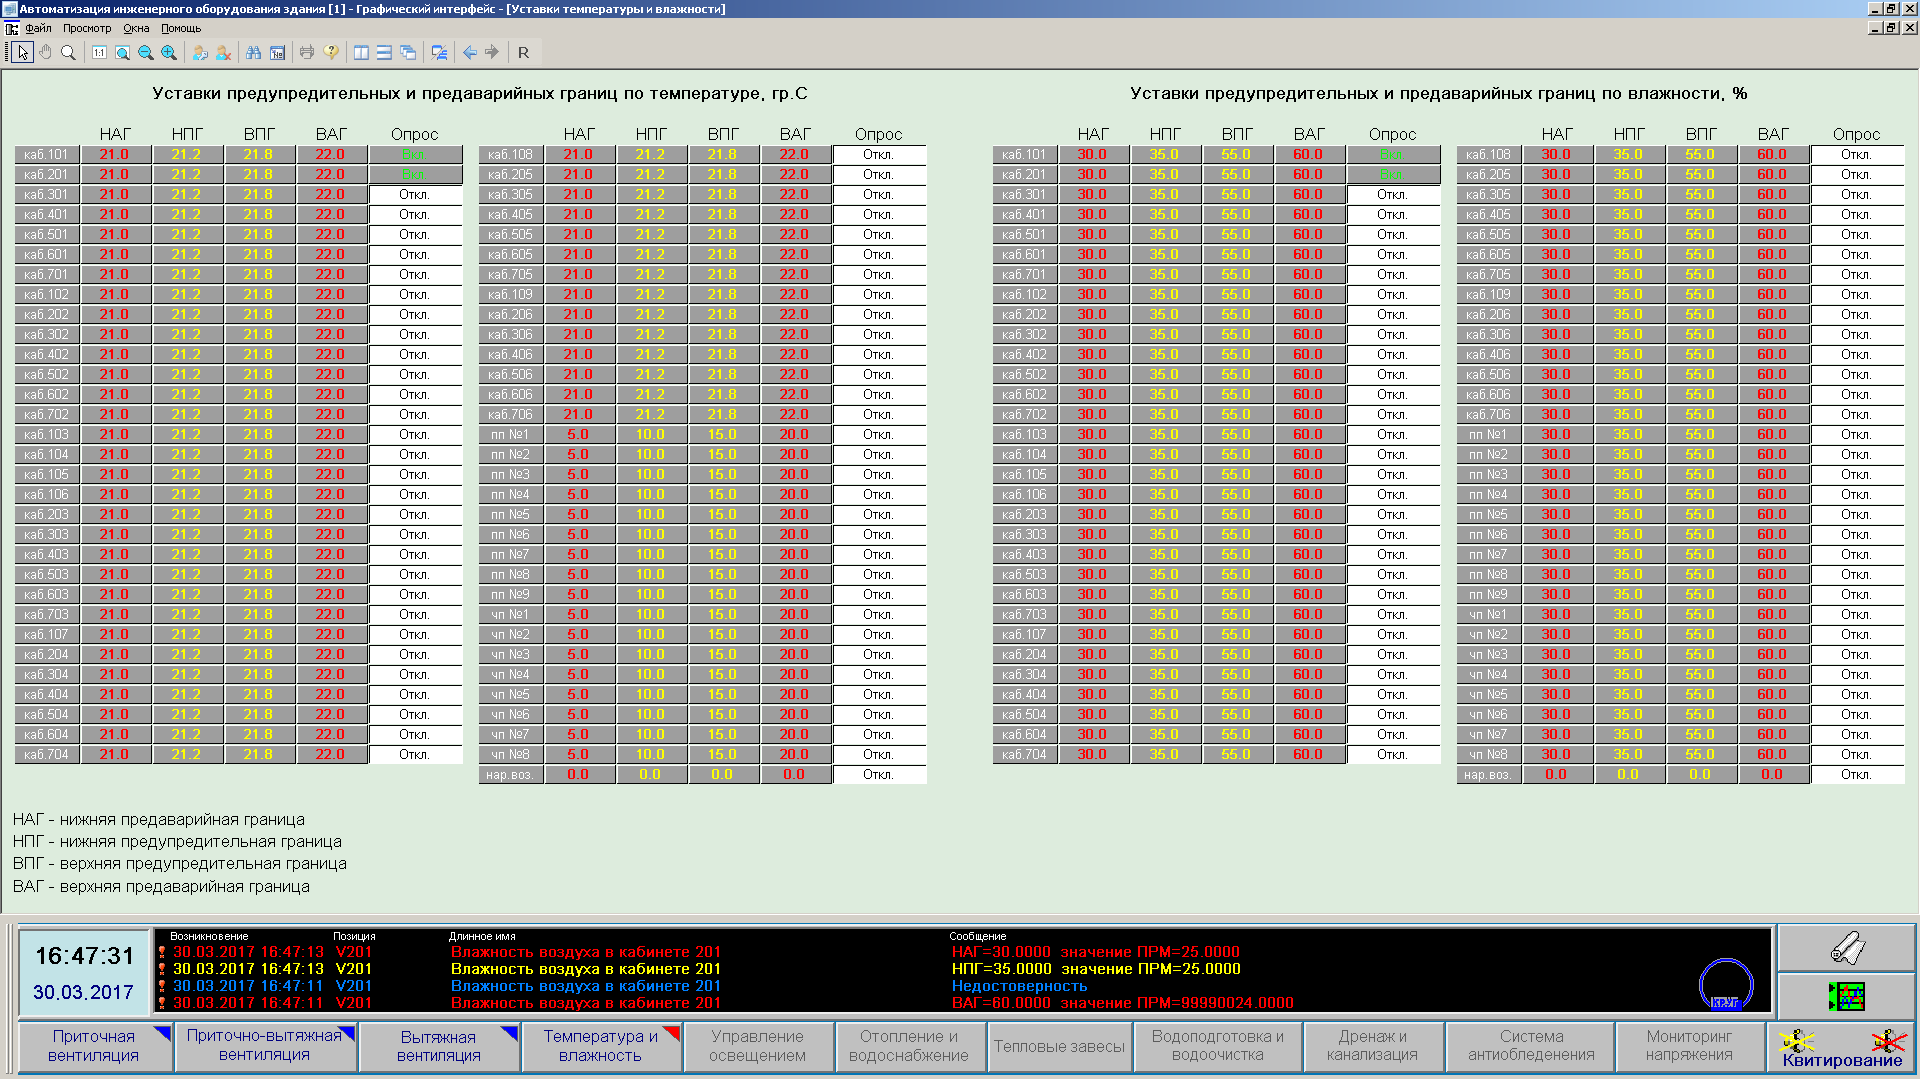This screenshot has height=1080, width=1920.
Task: Toggle Откл. polling for каб.108 temperature
Action: [878, 155]
